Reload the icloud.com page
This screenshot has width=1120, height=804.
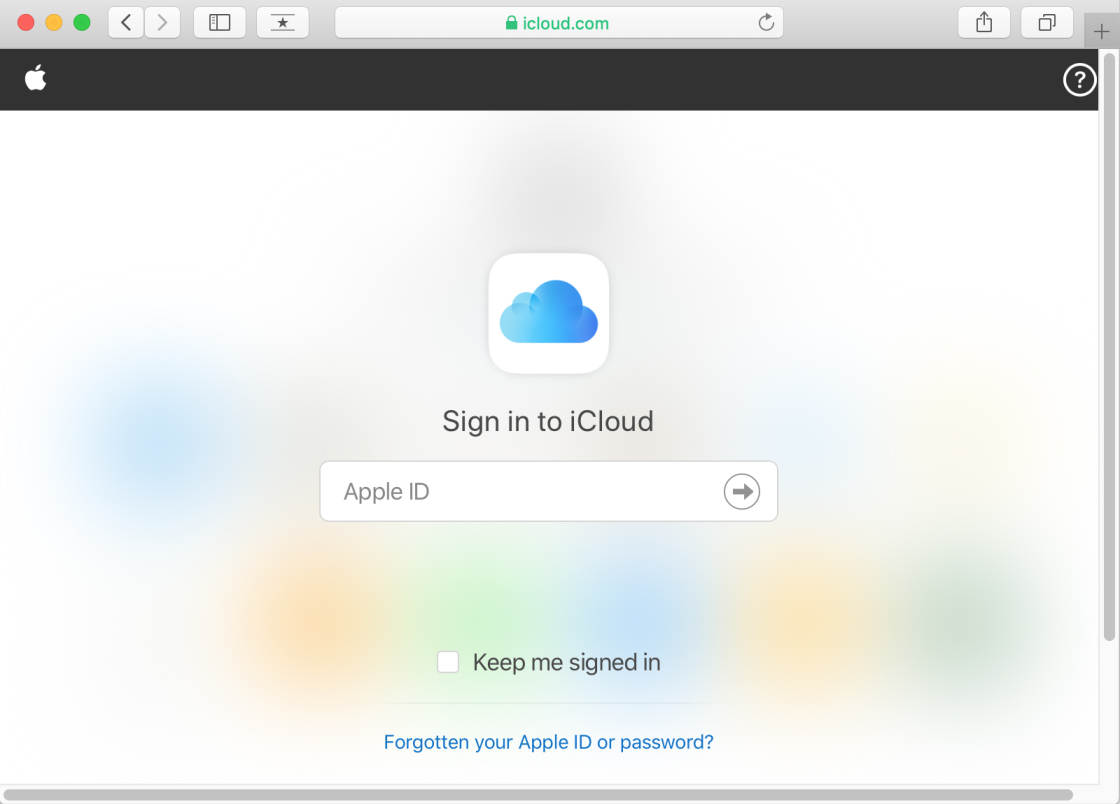[766, 23]
